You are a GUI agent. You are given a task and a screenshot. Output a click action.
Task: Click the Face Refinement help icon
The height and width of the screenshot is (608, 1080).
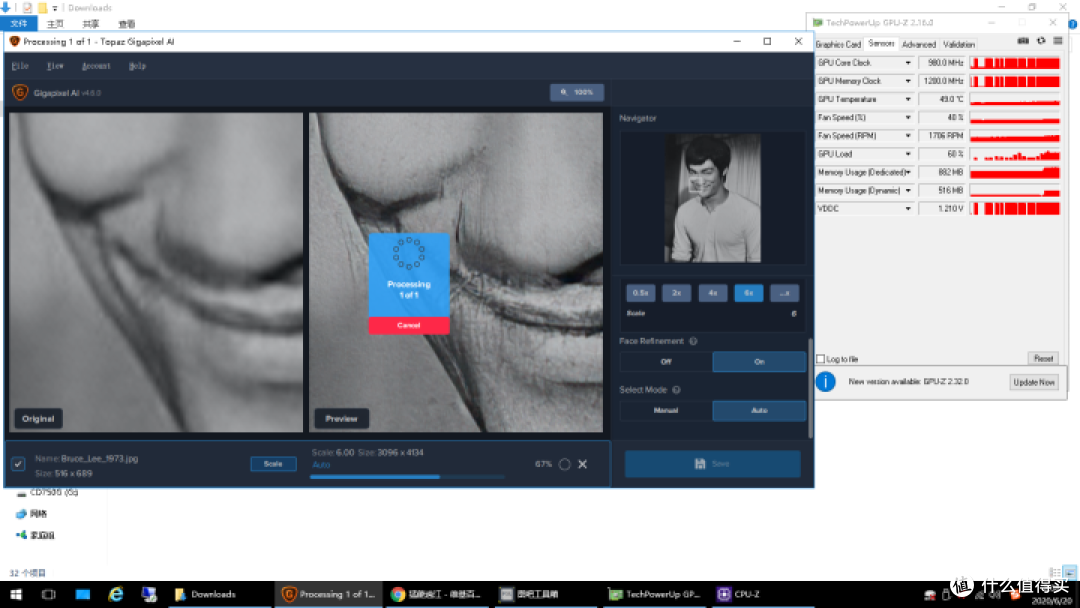pyautogui.click(x=693, y=341)
